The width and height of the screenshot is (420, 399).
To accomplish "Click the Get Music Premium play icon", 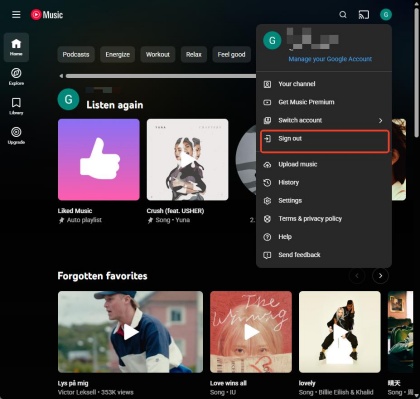I will click(267, 102).
